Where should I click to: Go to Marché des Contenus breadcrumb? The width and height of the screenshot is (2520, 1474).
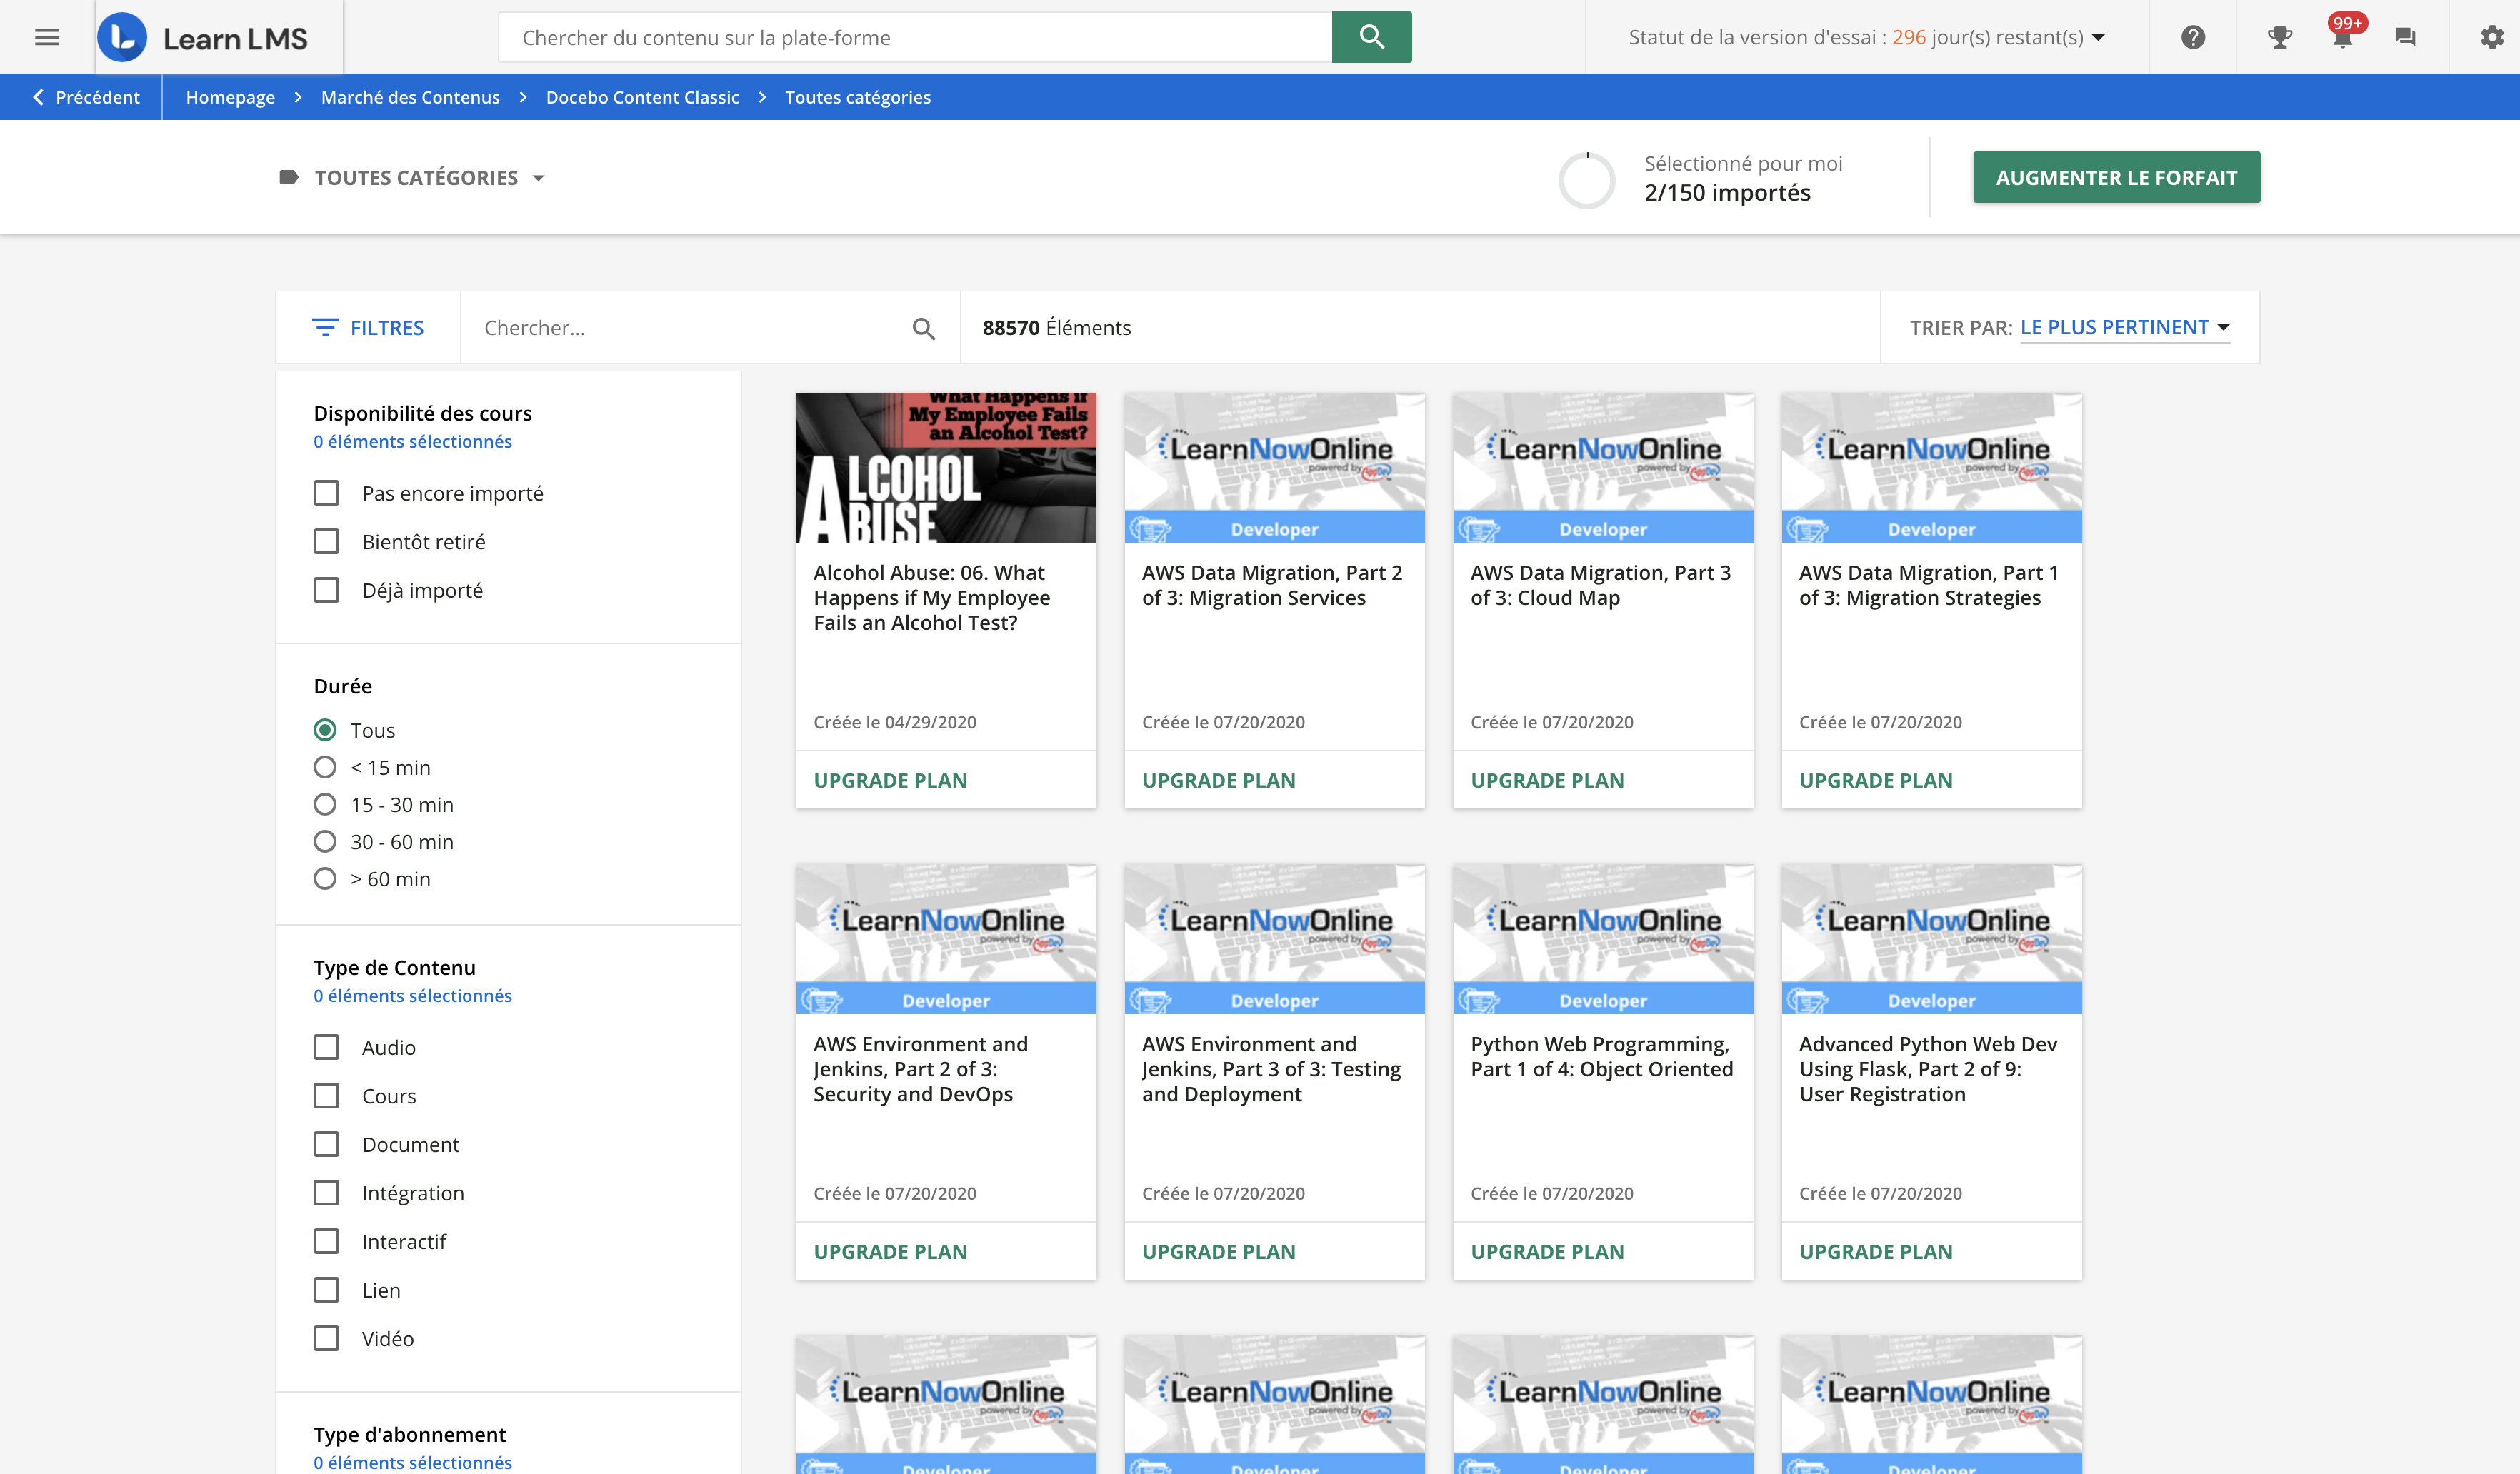(410, 97)
